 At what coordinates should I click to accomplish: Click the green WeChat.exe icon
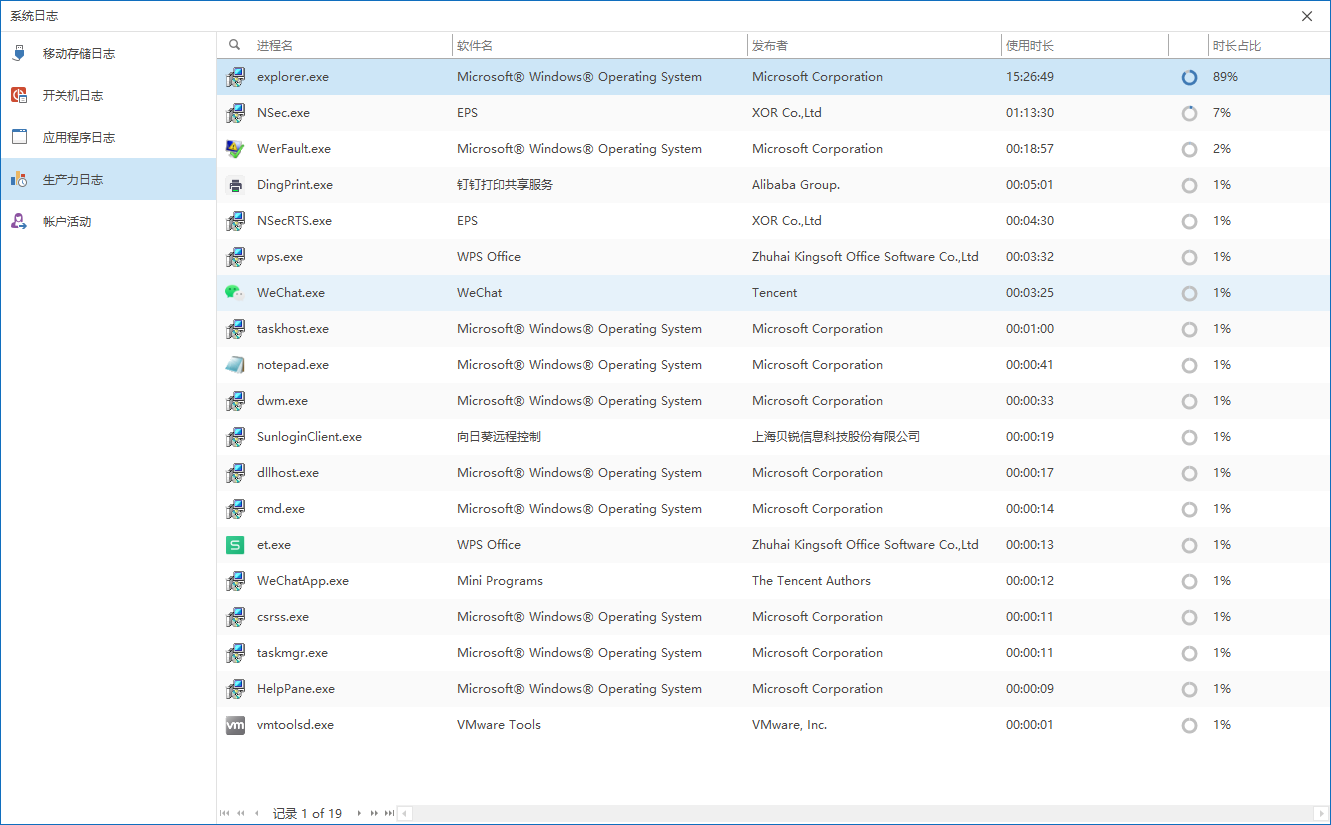(x=235, y=293)
